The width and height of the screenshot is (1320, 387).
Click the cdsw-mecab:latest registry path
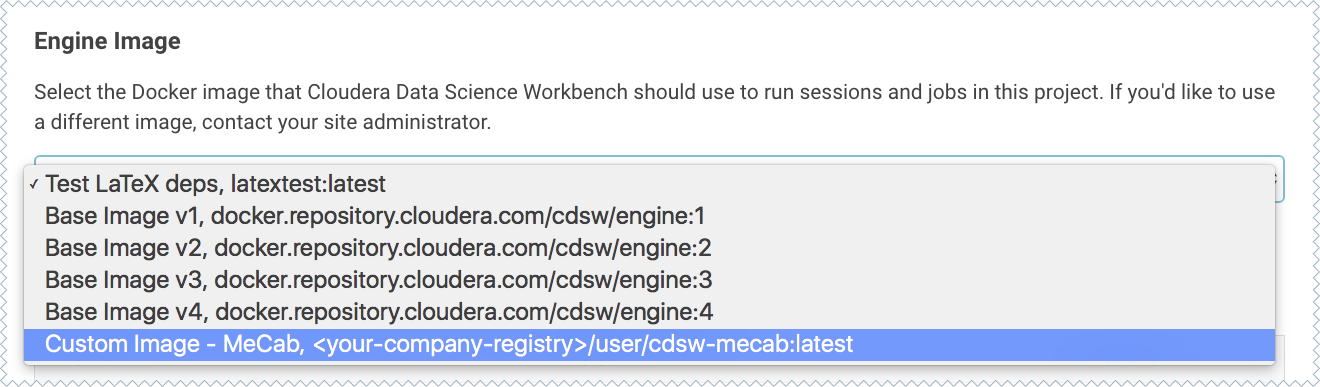pos(576,344)
